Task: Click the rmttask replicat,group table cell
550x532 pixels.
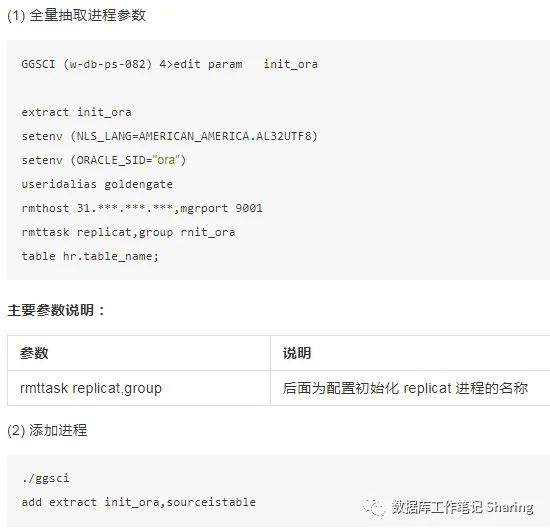Action: [139, 388]
